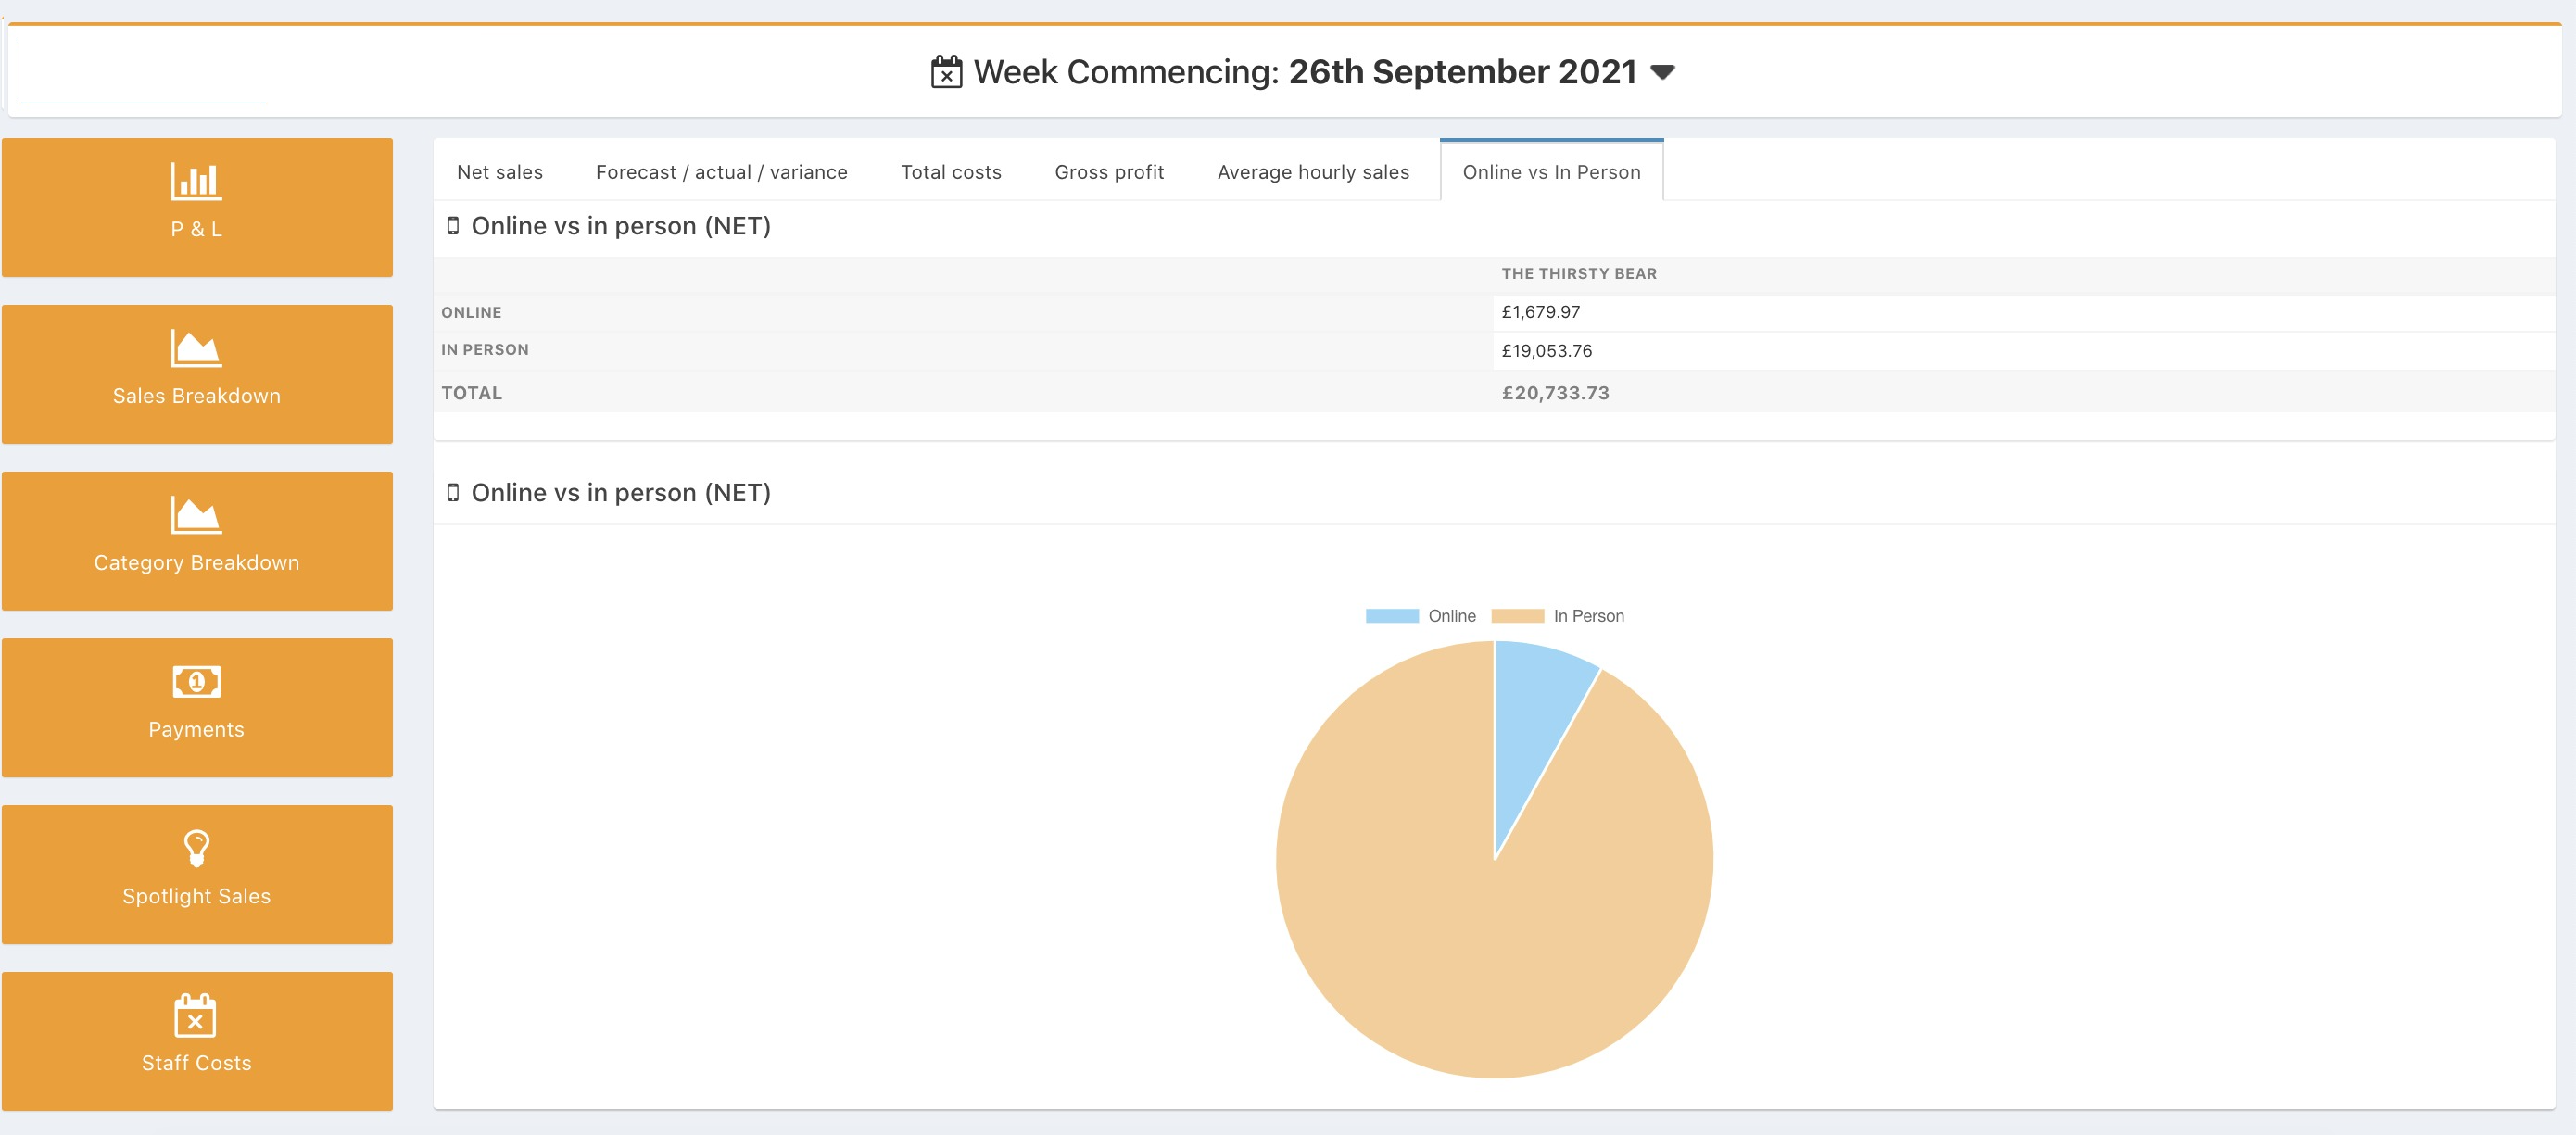
Task: Click the Spotlight Sales lightbulb icon
Action: (196, 848)
